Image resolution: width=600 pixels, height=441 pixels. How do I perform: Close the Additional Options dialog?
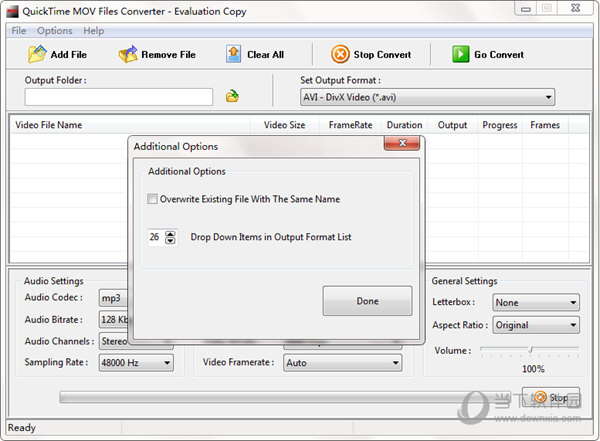click(x=402, y=143)
